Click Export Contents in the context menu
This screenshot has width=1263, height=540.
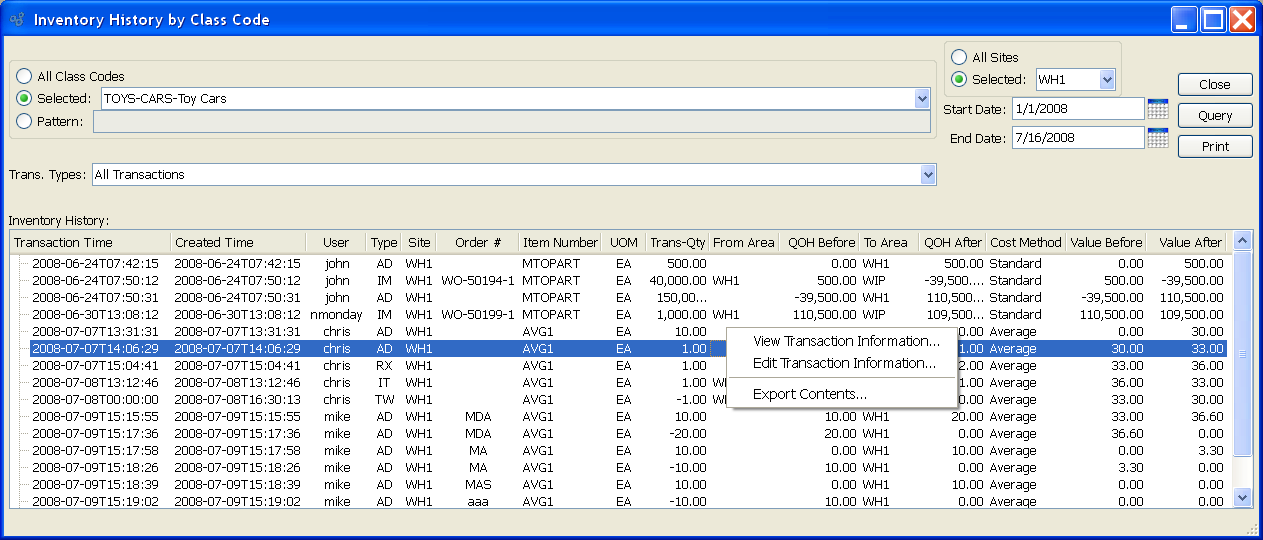point(810,394)
